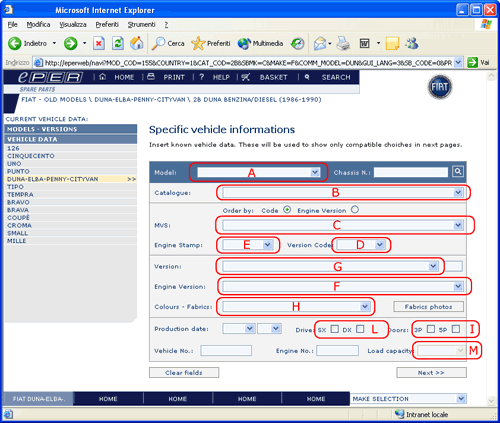The image size is (500, 423).
Task: Click the Chassis N. input field
Action: coord(411,172)
